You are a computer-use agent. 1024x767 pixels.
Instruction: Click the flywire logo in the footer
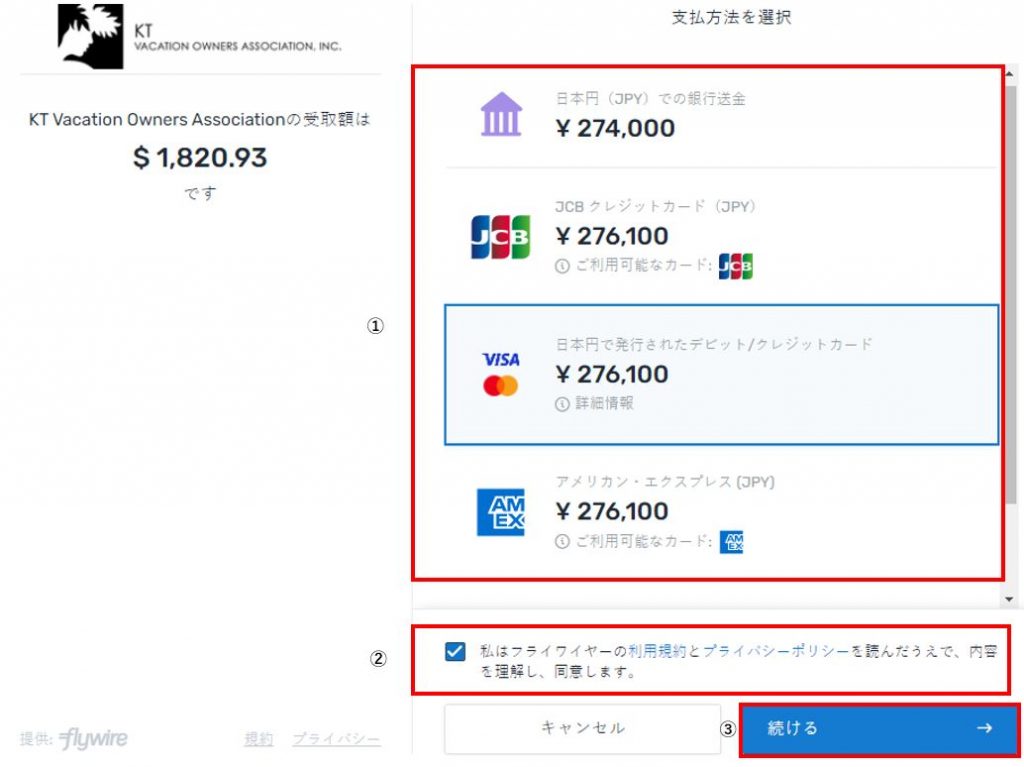pyautogui.click(x=93, y=739)
